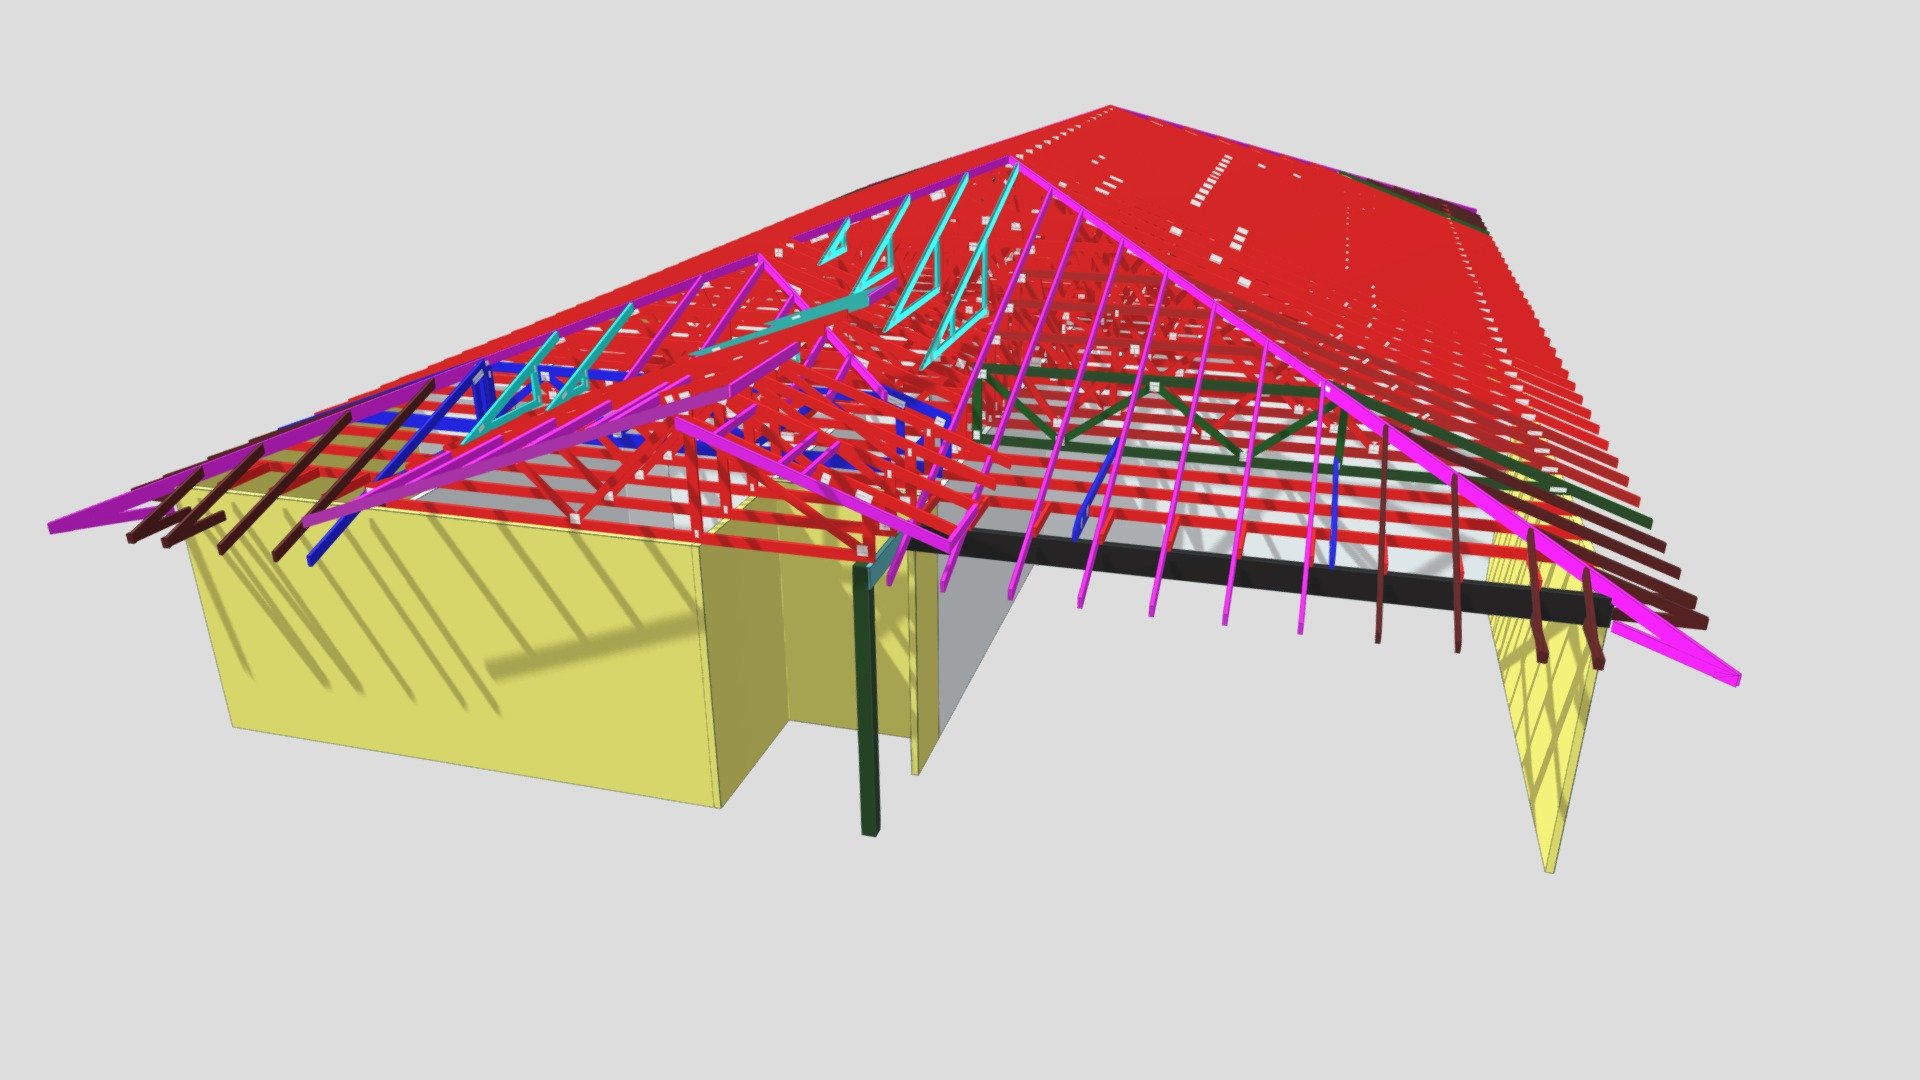Click the solid red roof sheeting
Image resolution: width=1920 pixels, height=1080 pixels.
[1350, 250]
